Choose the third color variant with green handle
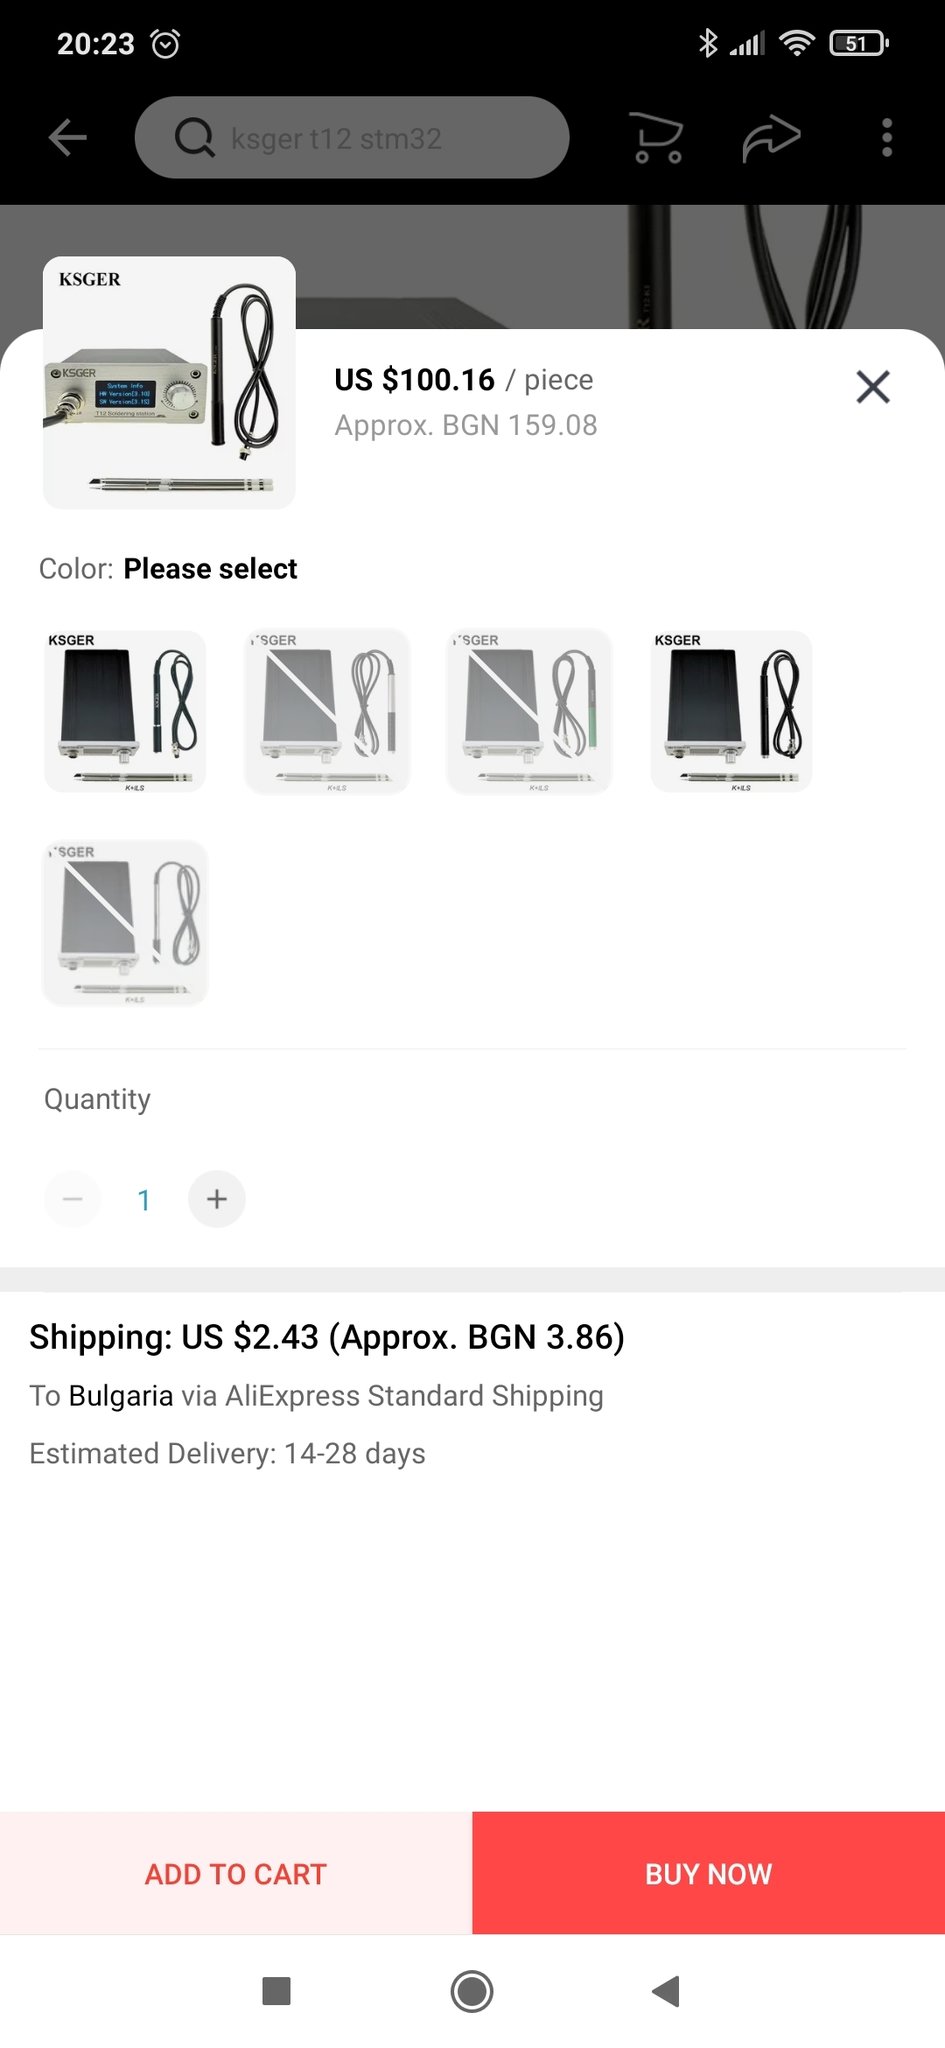Image resolution: width=945 pixels, height=2048 pixels. (529, 711)
